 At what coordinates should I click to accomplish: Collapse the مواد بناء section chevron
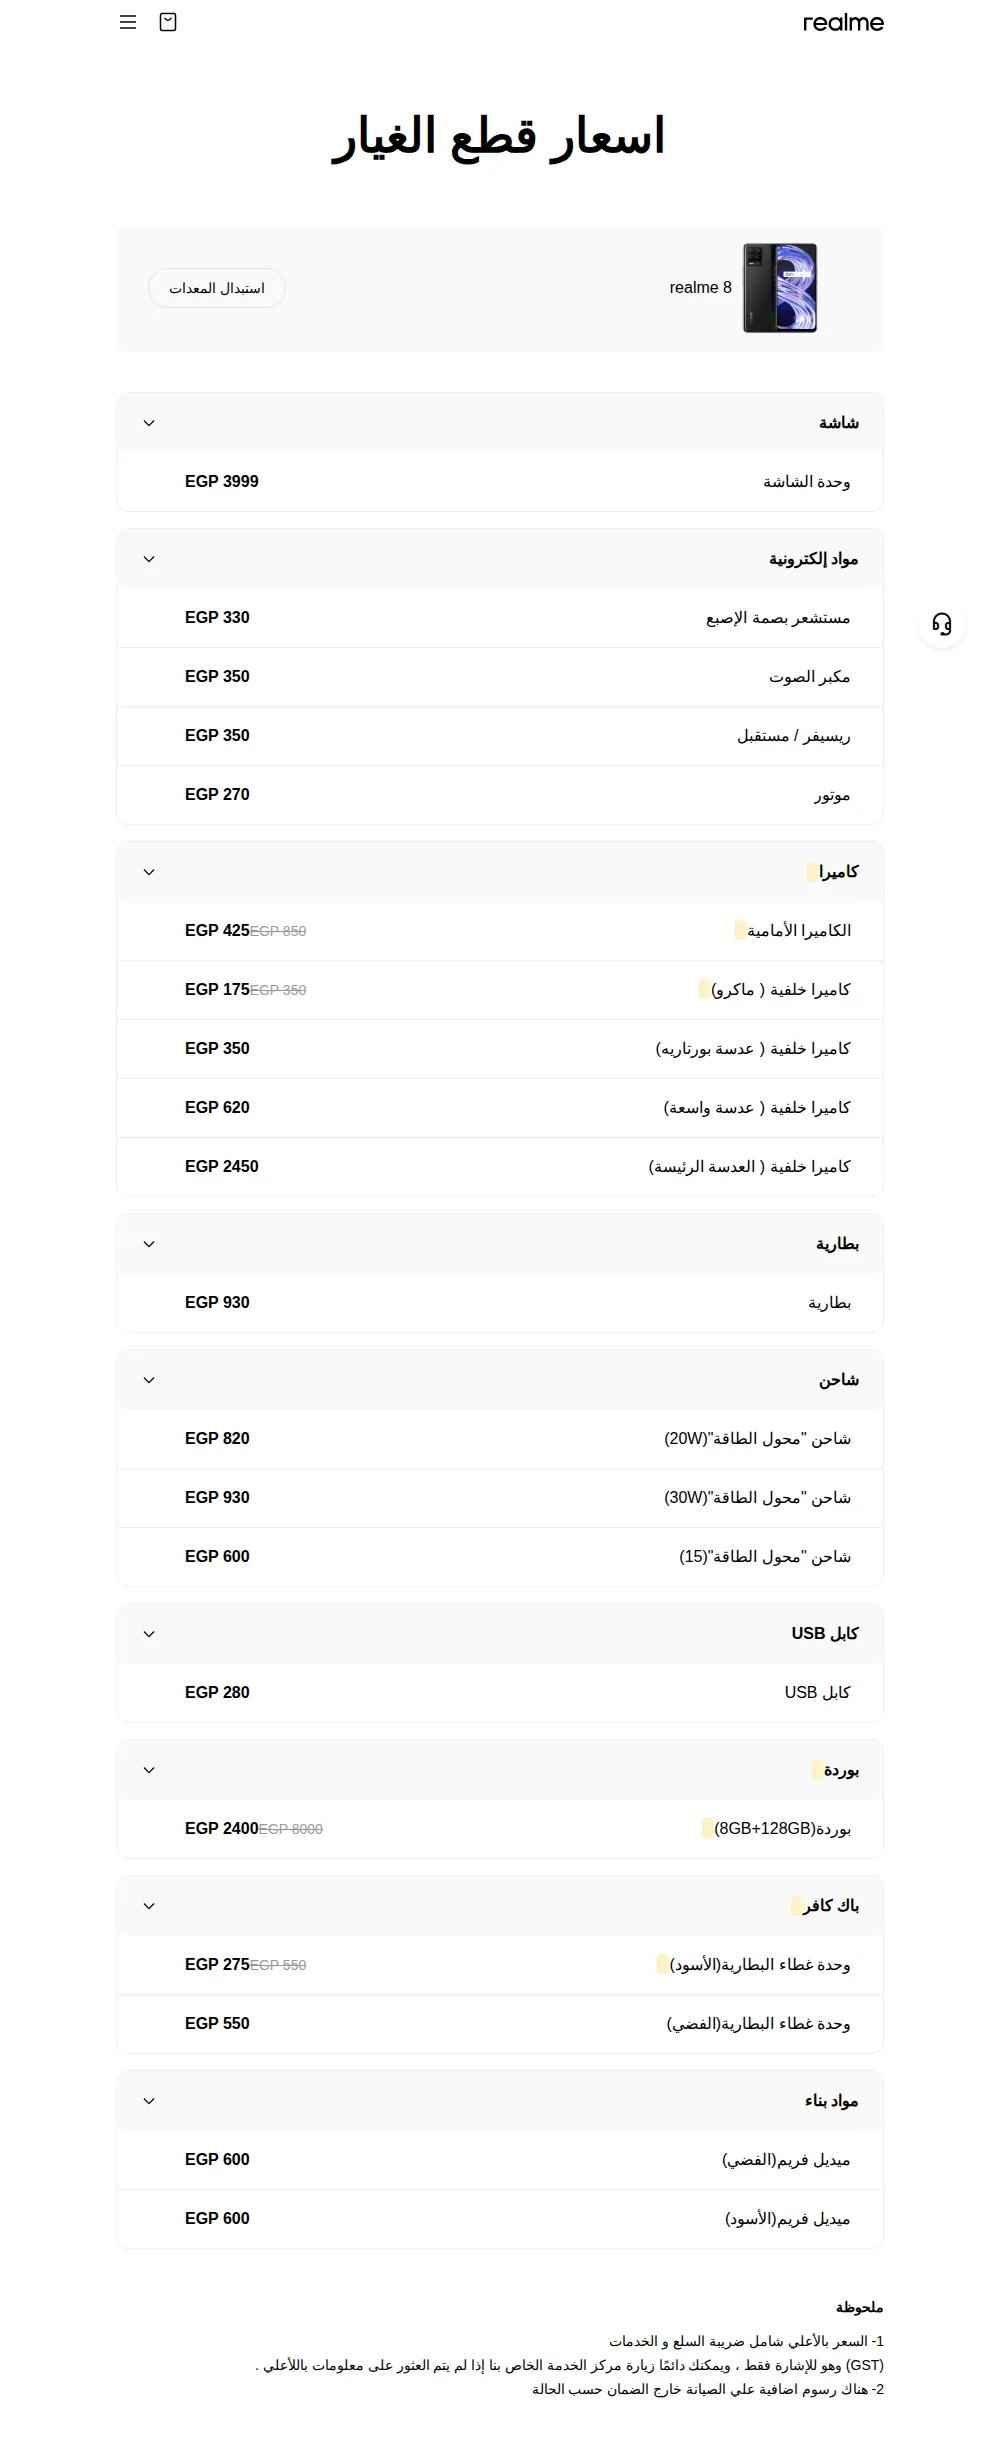pos(149,2101)
